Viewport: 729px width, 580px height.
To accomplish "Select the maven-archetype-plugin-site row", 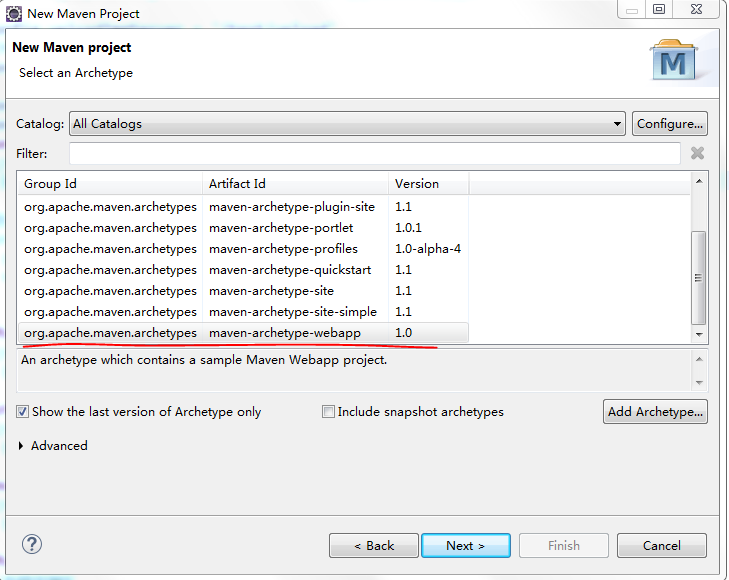I will tap(243, 207).
